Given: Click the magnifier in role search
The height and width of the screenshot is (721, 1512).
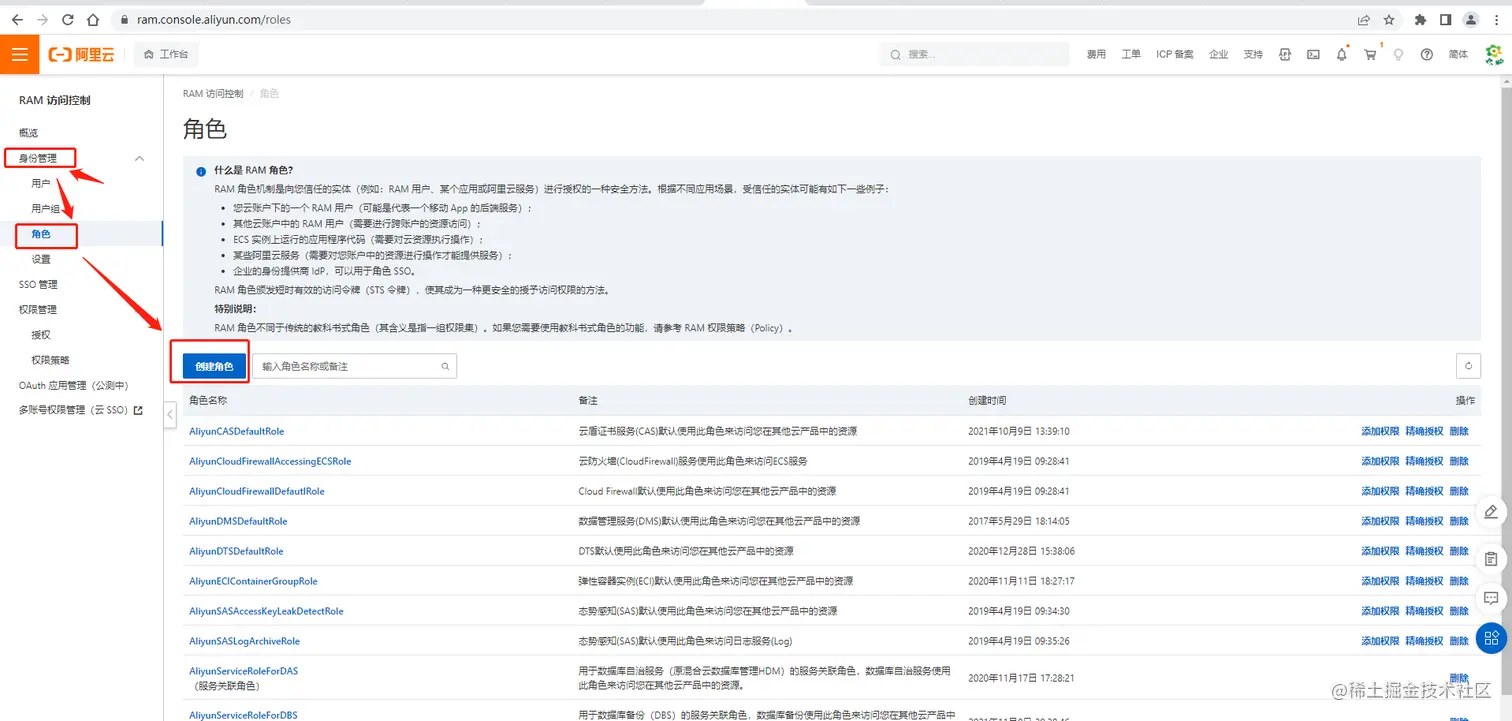Looking at the screenshot, I should point(446,367).
